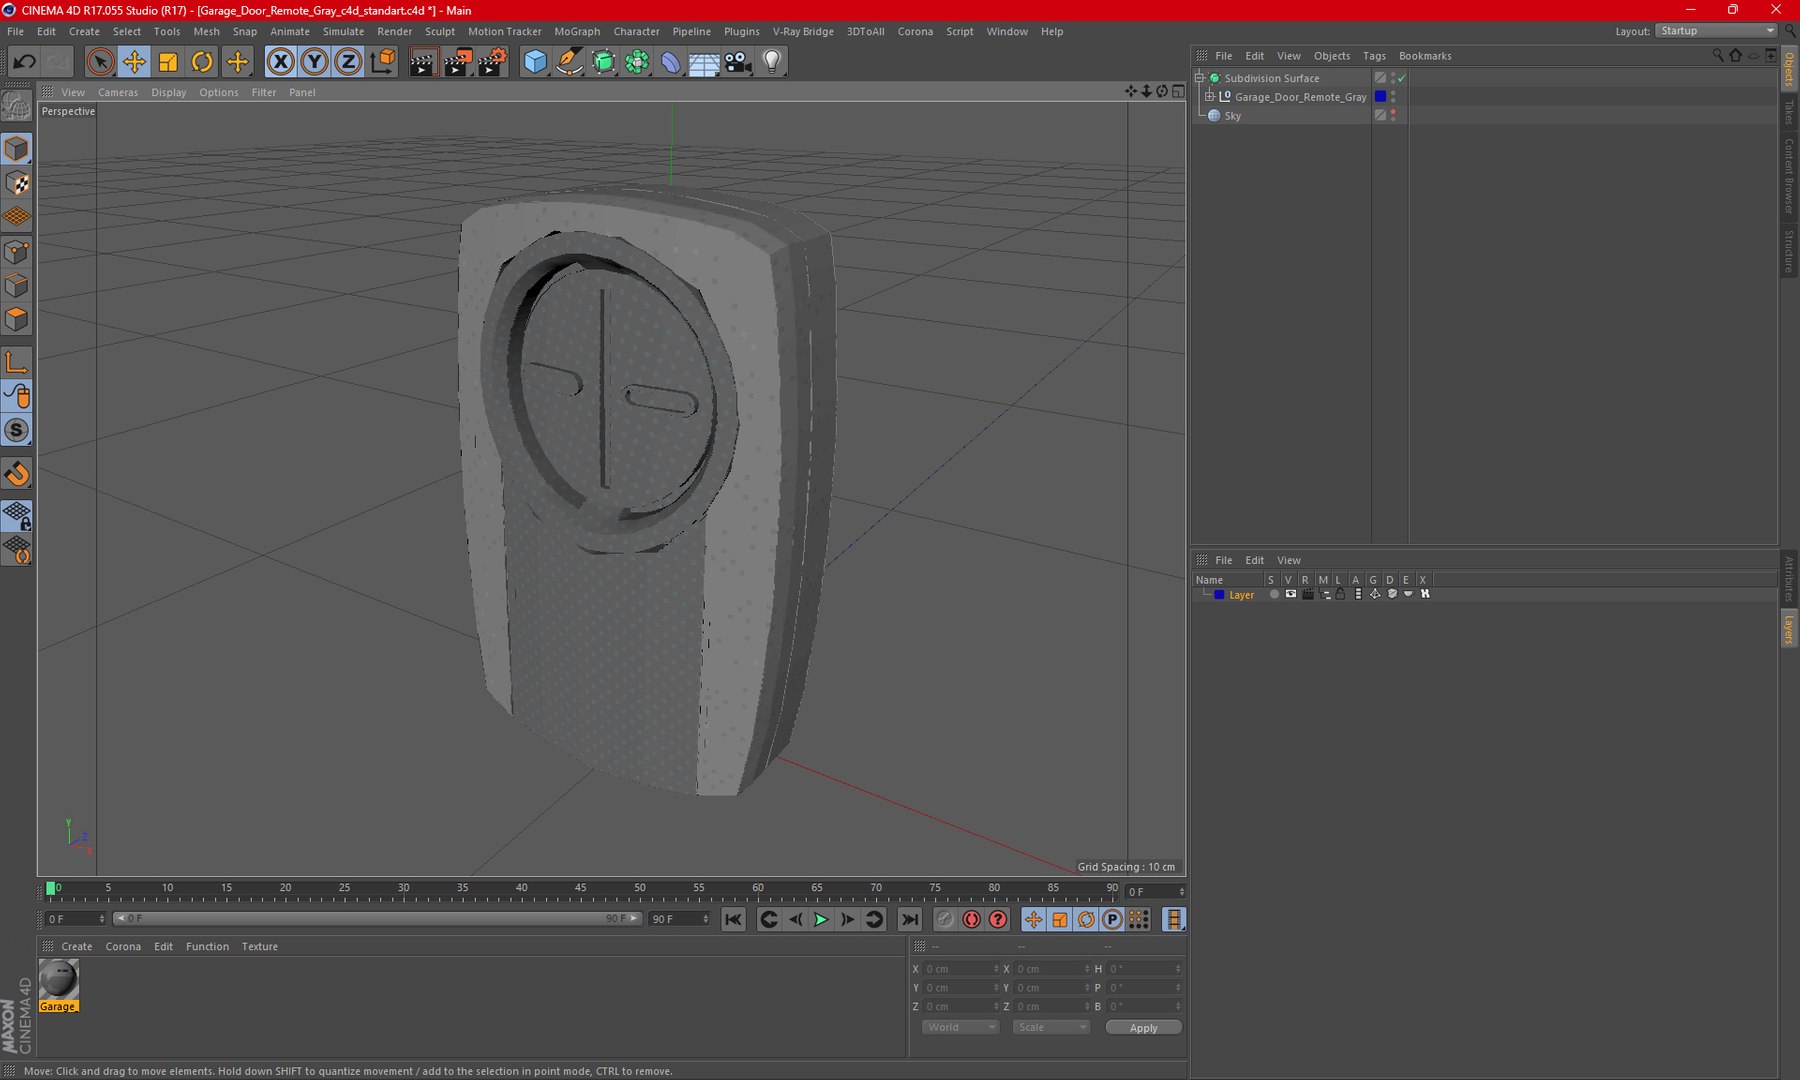The width and height of the screenshot is (1800, 1080).
Task: Click the Floor environment object icon
Action: click(704, 62)
